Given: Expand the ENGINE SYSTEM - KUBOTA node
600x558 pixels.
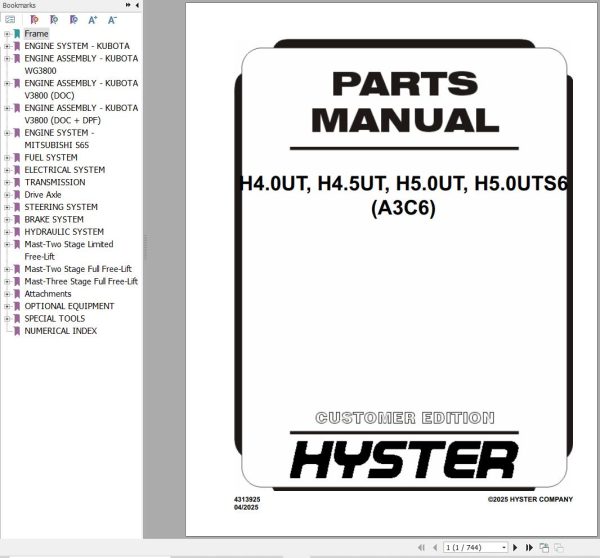Looking at the screenshot, I should (7, 46).
